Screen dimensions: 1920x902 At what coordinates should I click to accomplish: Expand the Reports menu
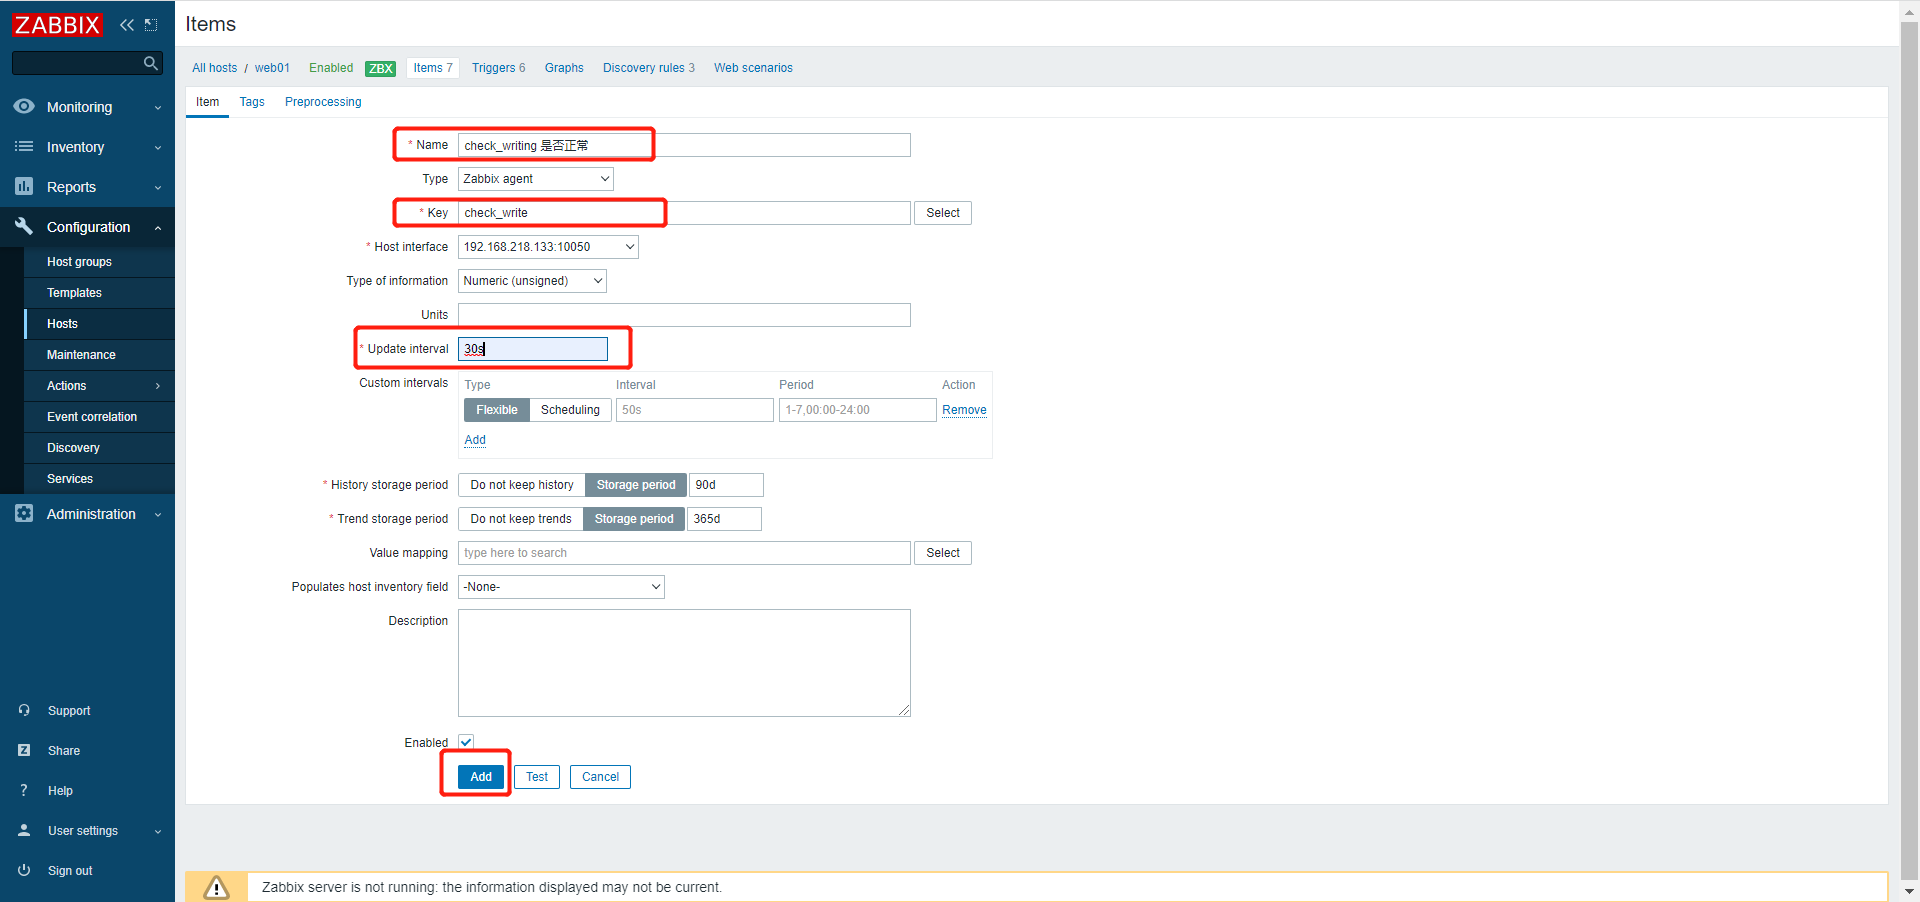tap(158, 187)
